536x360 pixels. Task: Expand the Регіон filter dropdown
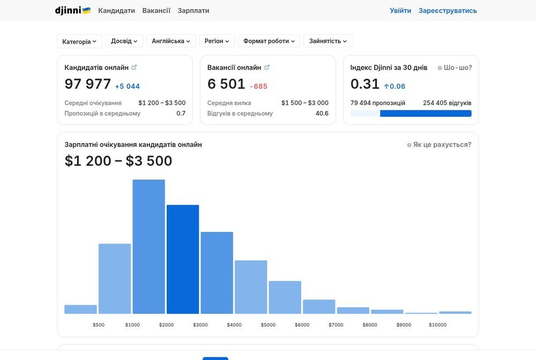(217, 41)
